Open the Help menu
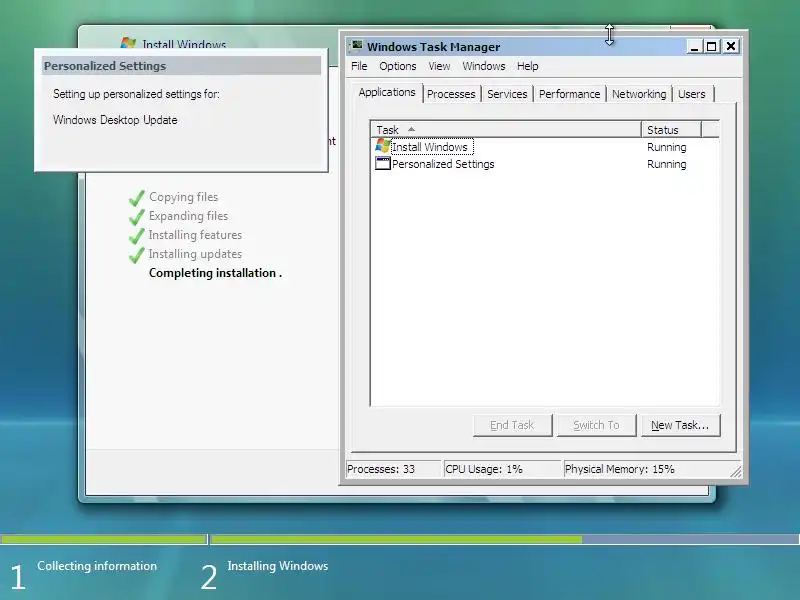 [528, 66]
